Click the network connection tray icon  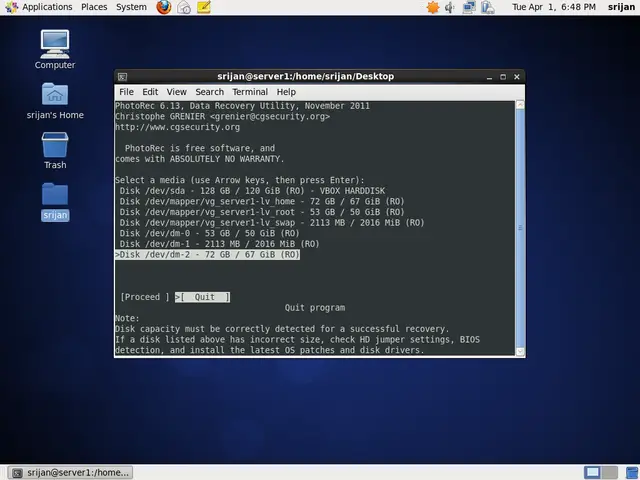(469, 7)
